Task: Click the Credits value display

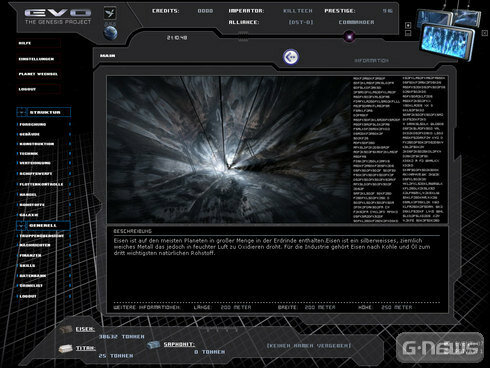Action: pyautogui.click(x=205, y=11)
